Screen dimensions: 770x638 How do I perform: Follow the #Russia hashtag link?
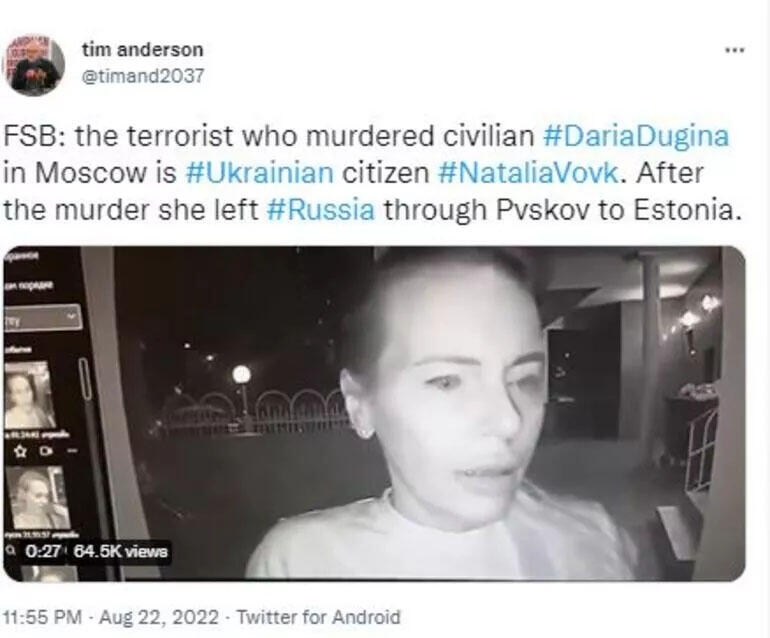pyautogui.click(x=320, y=210)
